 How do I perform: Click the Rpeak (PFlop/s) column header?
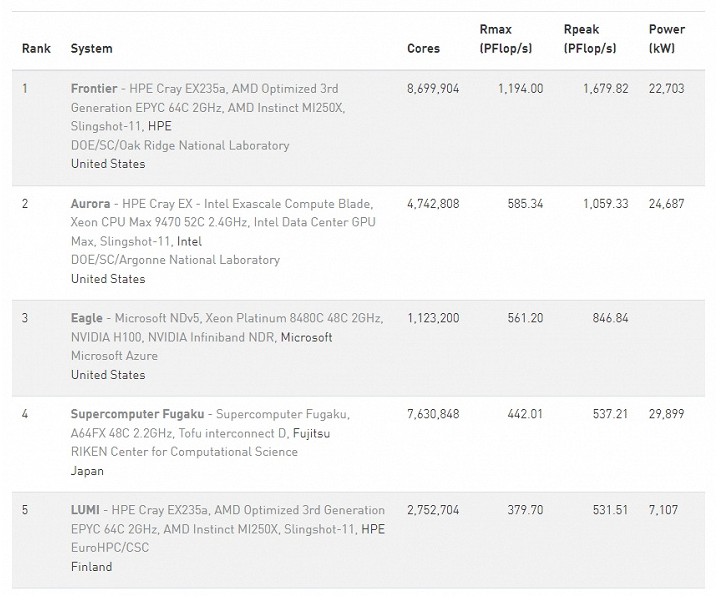click(x=590, y=39)
